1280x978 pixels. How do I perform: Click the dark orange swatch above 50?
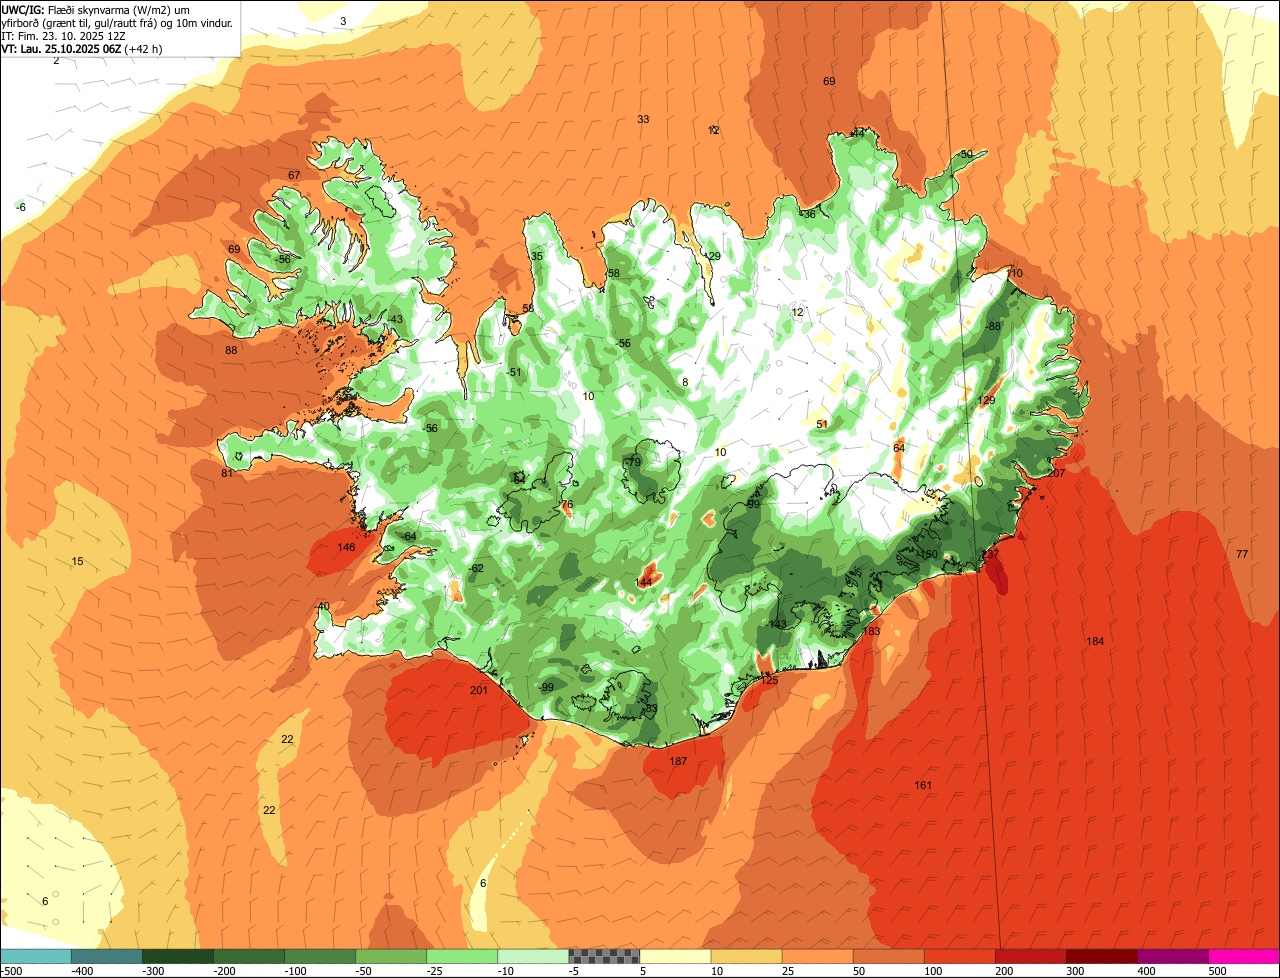pos(888,956)
